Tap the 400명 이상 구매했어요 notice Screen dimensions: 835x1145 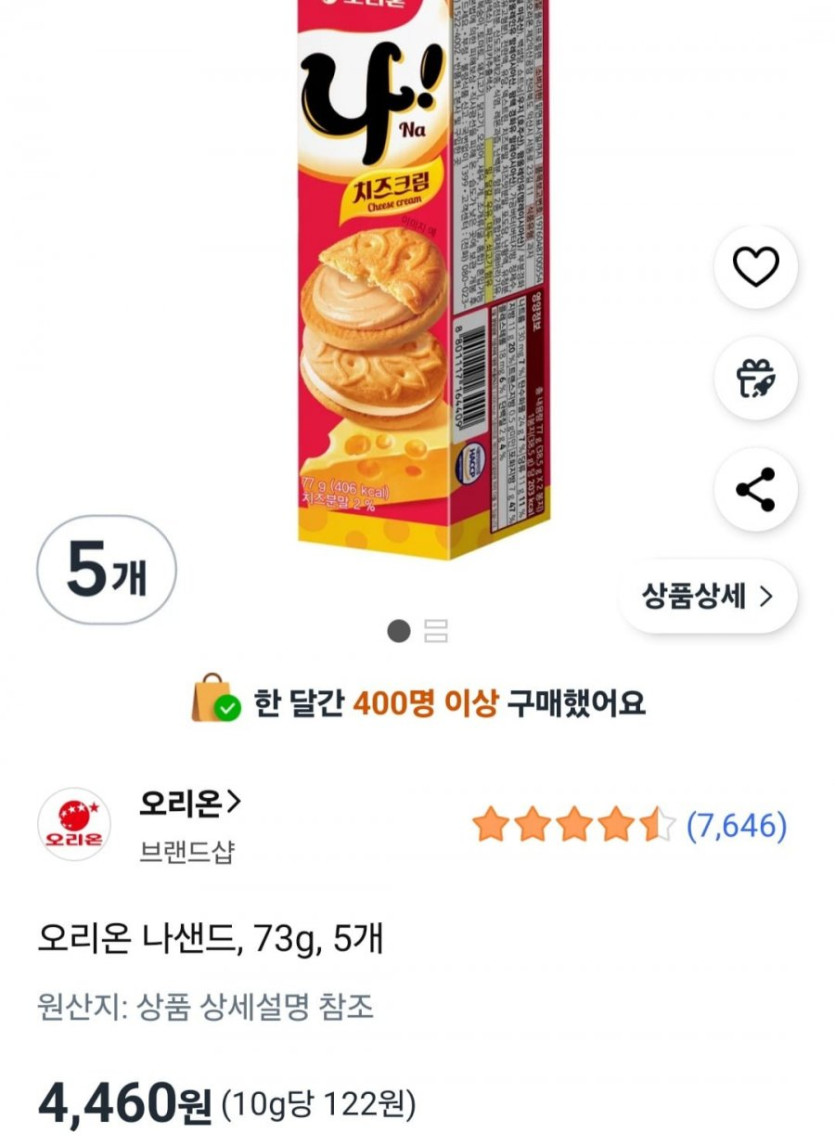pyautogui.click(x=448, y=704)
